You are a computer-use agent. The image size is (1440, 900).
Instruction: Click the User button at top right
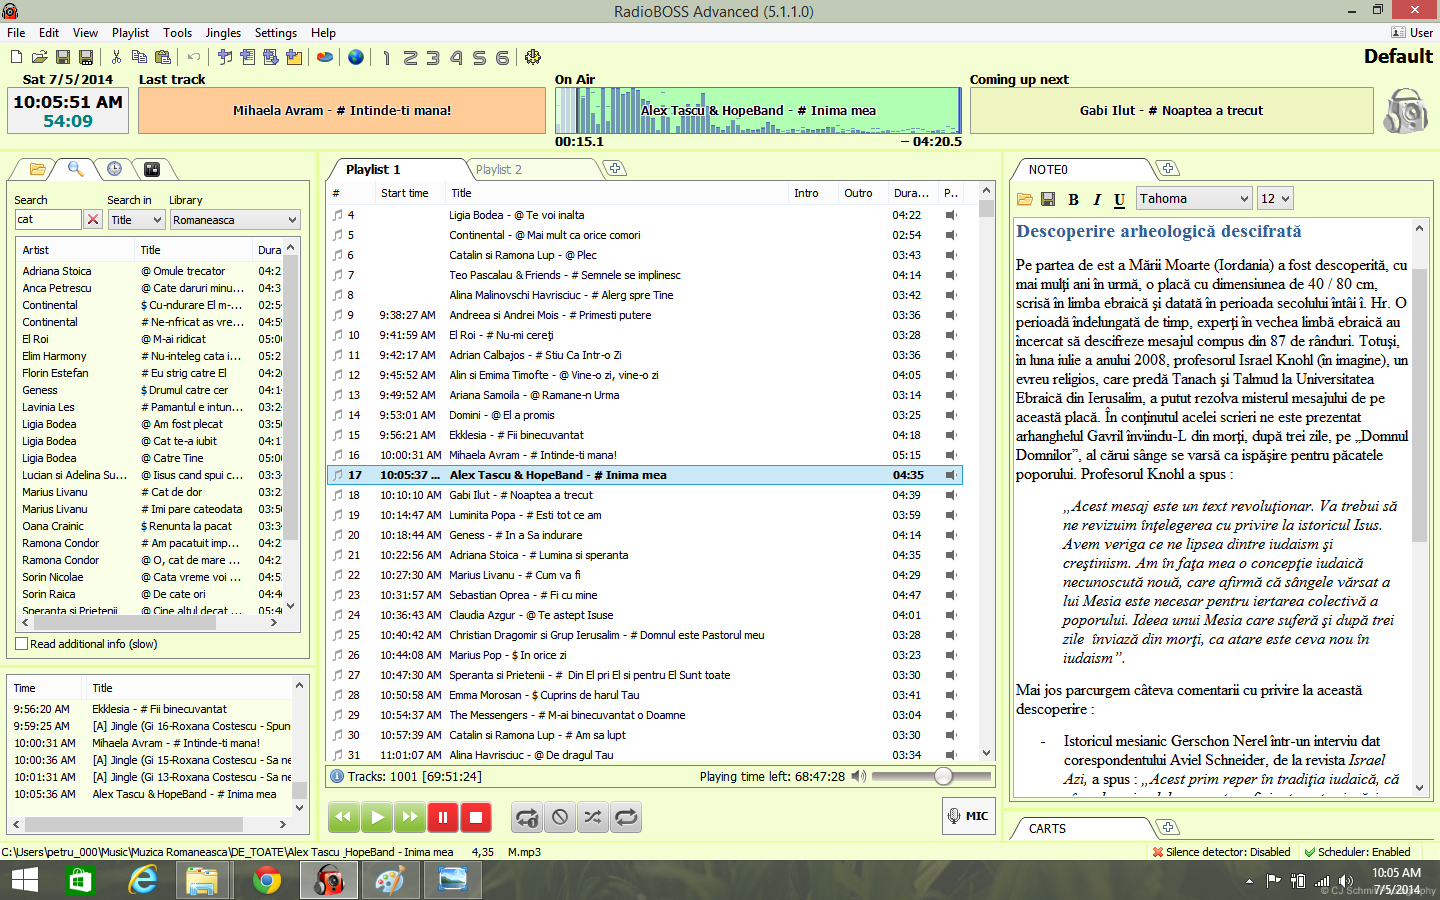(x=1412, y=33)
